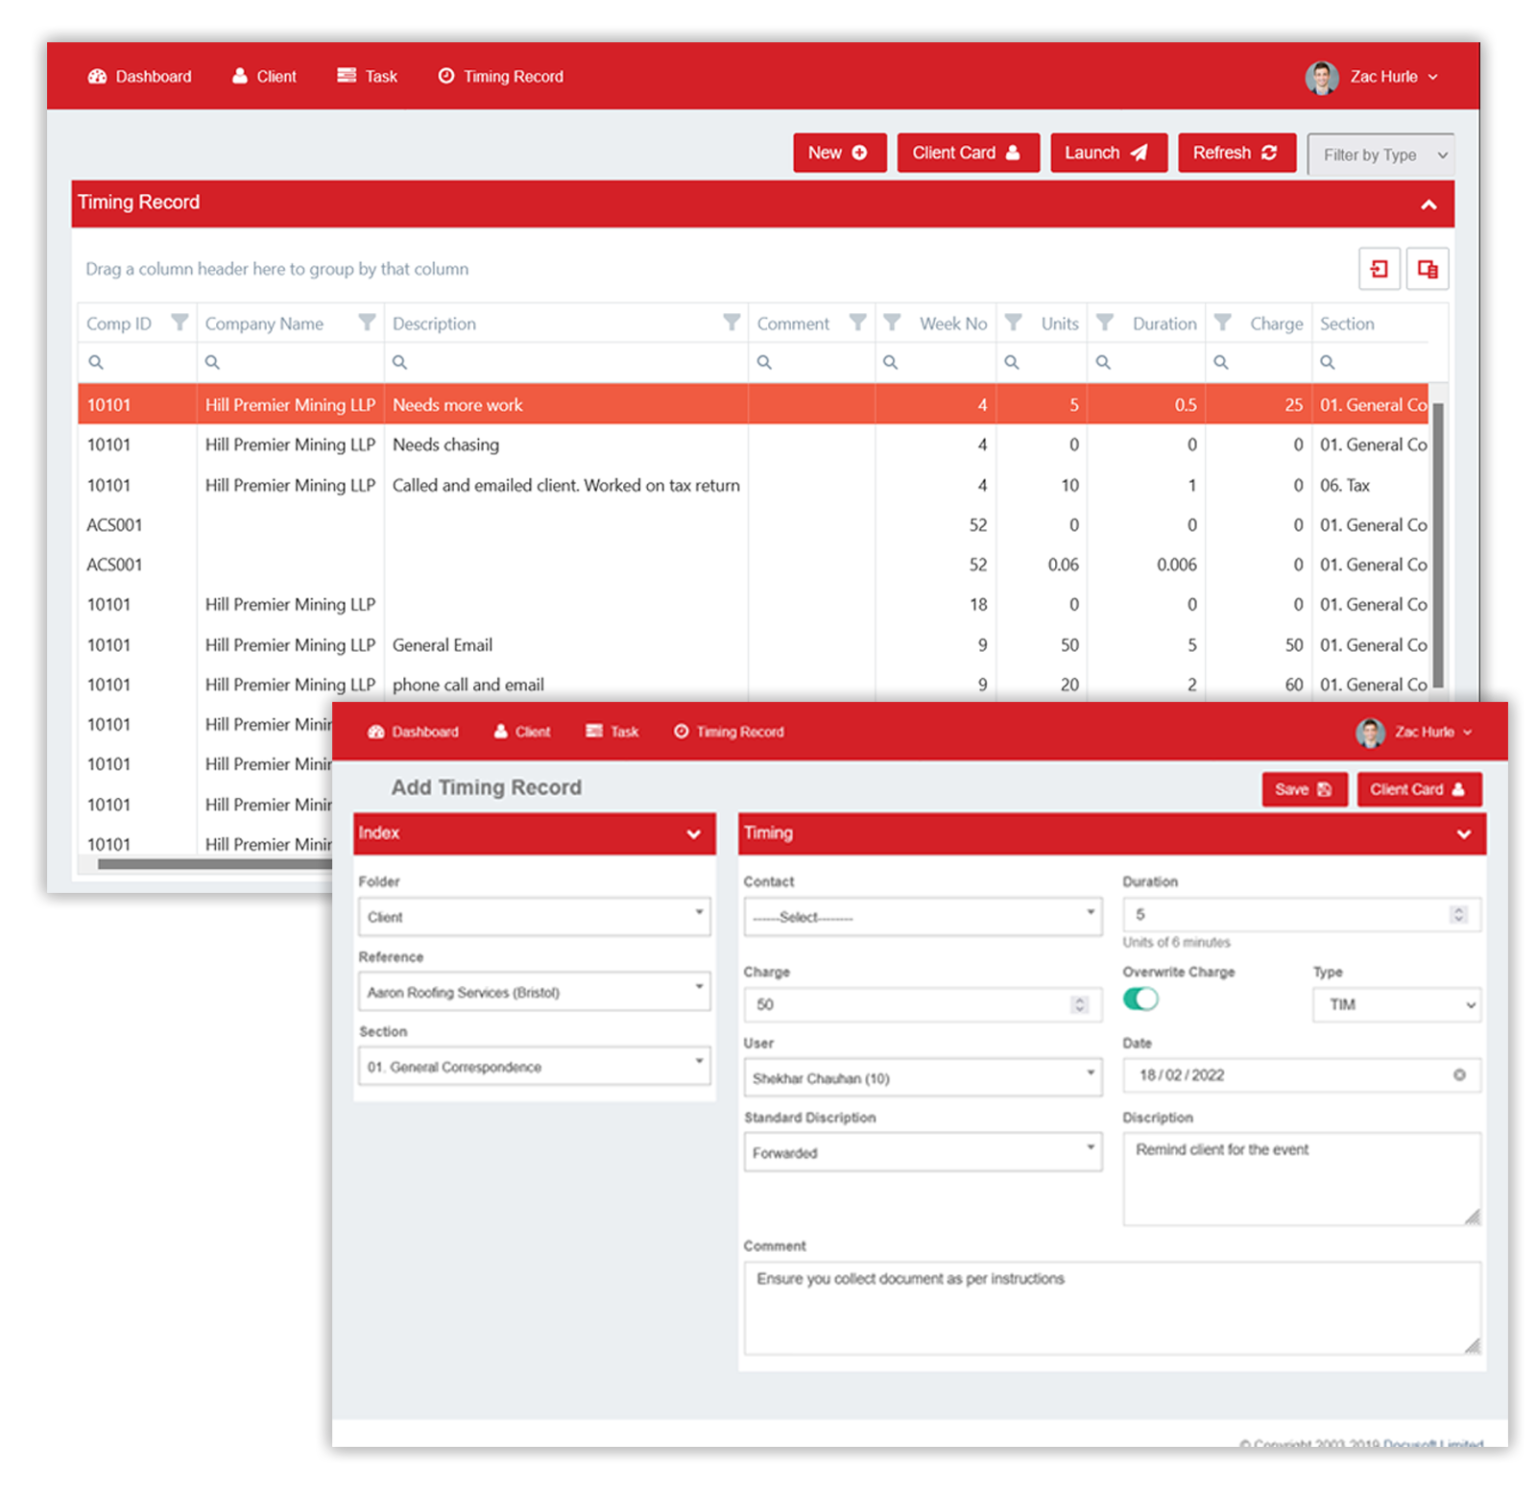This screenshot has height=1494, width=1536.
Task: Open the Folder dropdown showing Client
Action: pos(534,916)
